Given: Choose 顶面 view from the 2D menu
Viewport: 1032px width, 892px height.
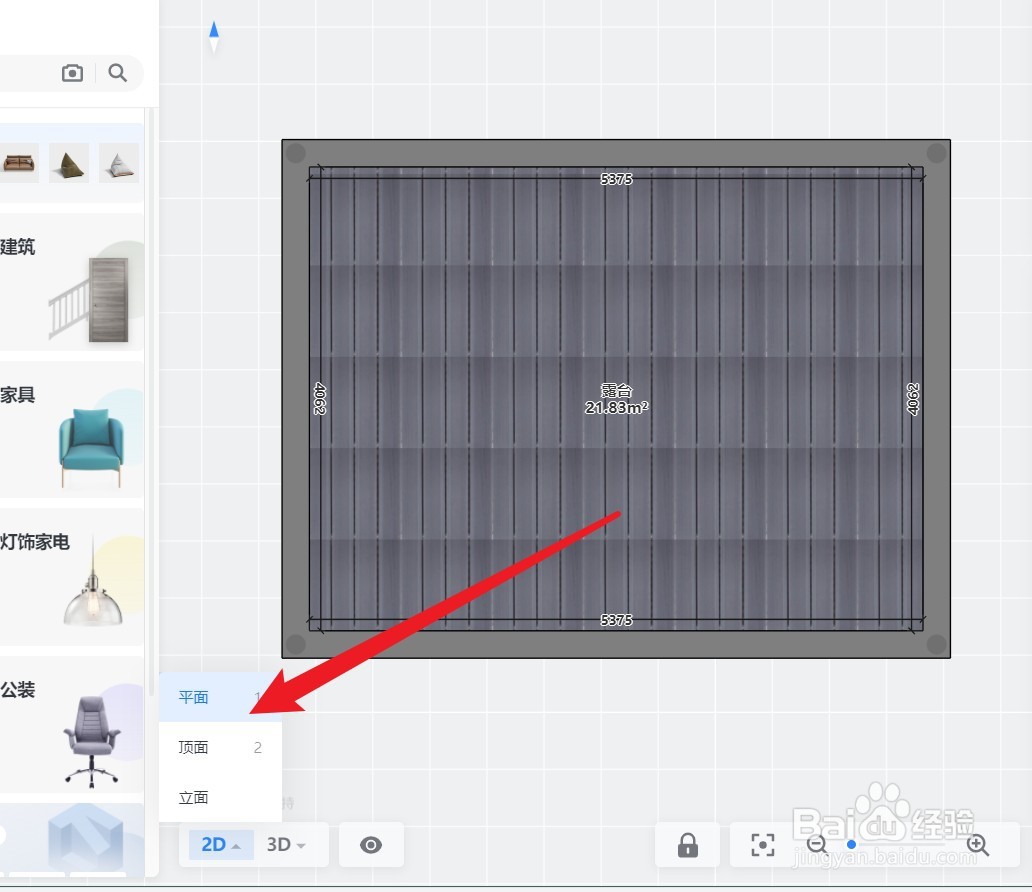Looking at the screenshot, I should pyautogui.click(x=220, y=747).
